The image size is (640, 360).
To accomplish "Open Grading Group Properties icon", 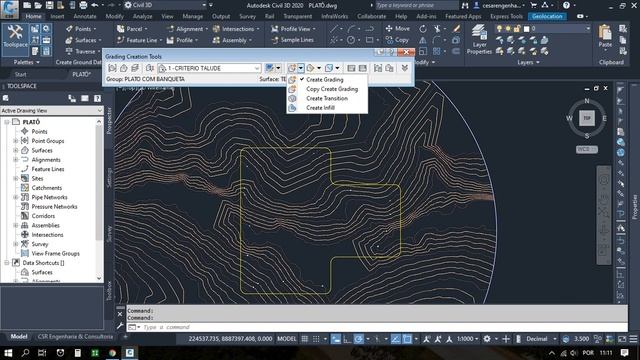I will (x=378, y=68).
